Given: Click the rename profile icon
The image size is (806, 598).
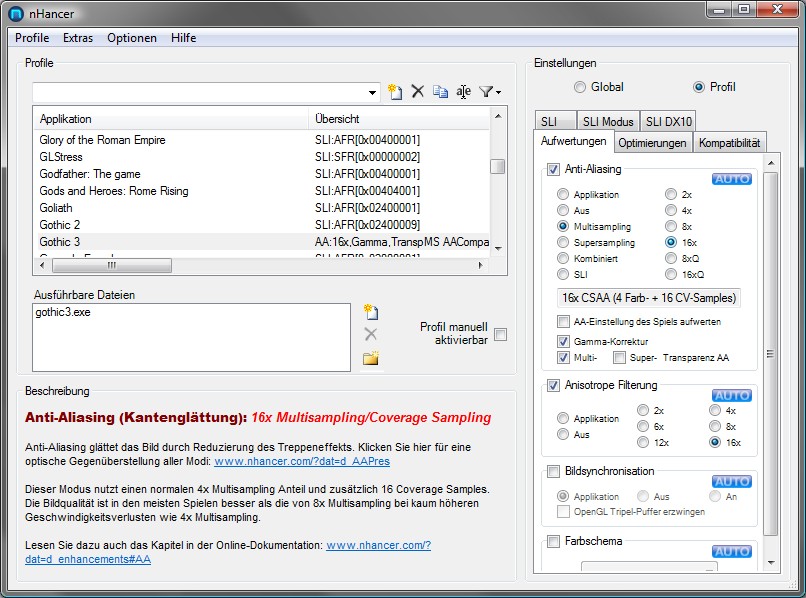Looking at the screenshot, I should [x=463, y=92].
